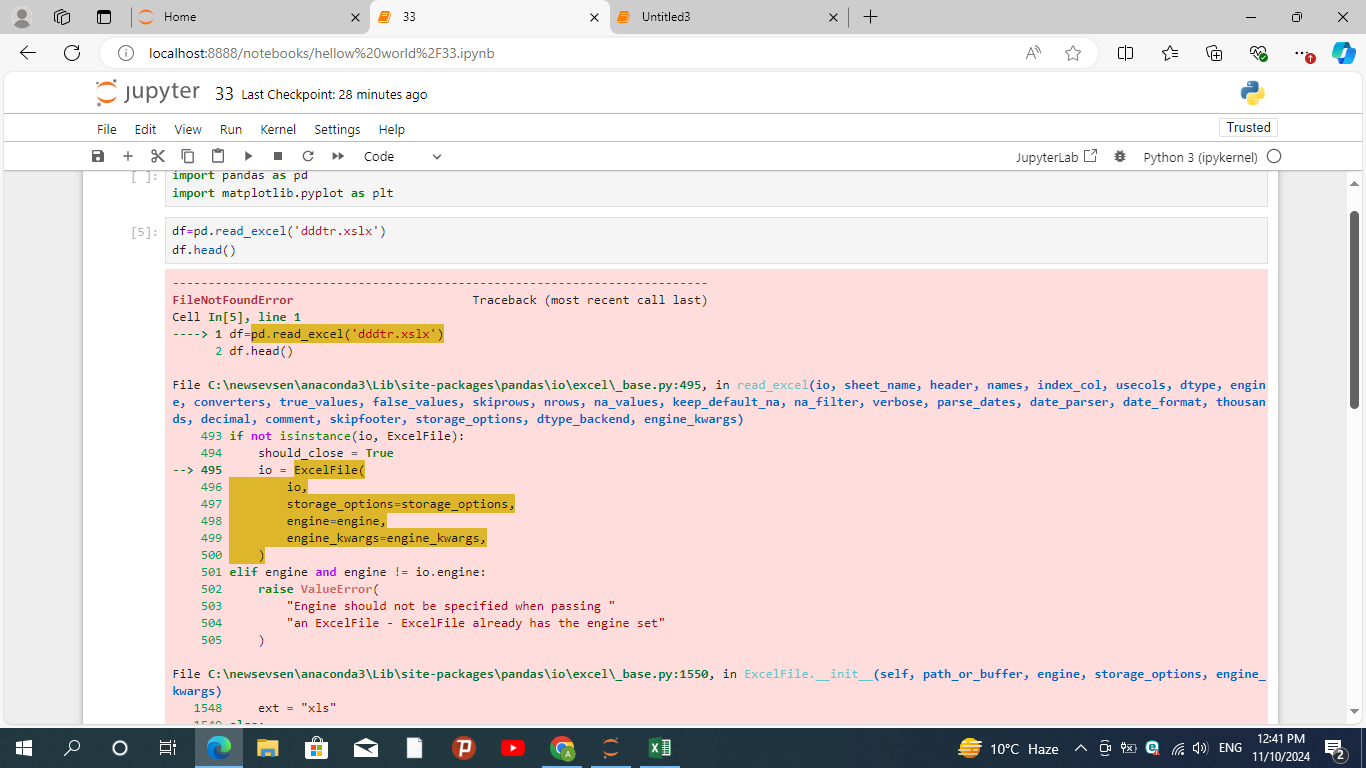This screenshot has height=768, width=1366.
Task: Click the df=pd.read_excel code cell
Action: coord(716,241)
